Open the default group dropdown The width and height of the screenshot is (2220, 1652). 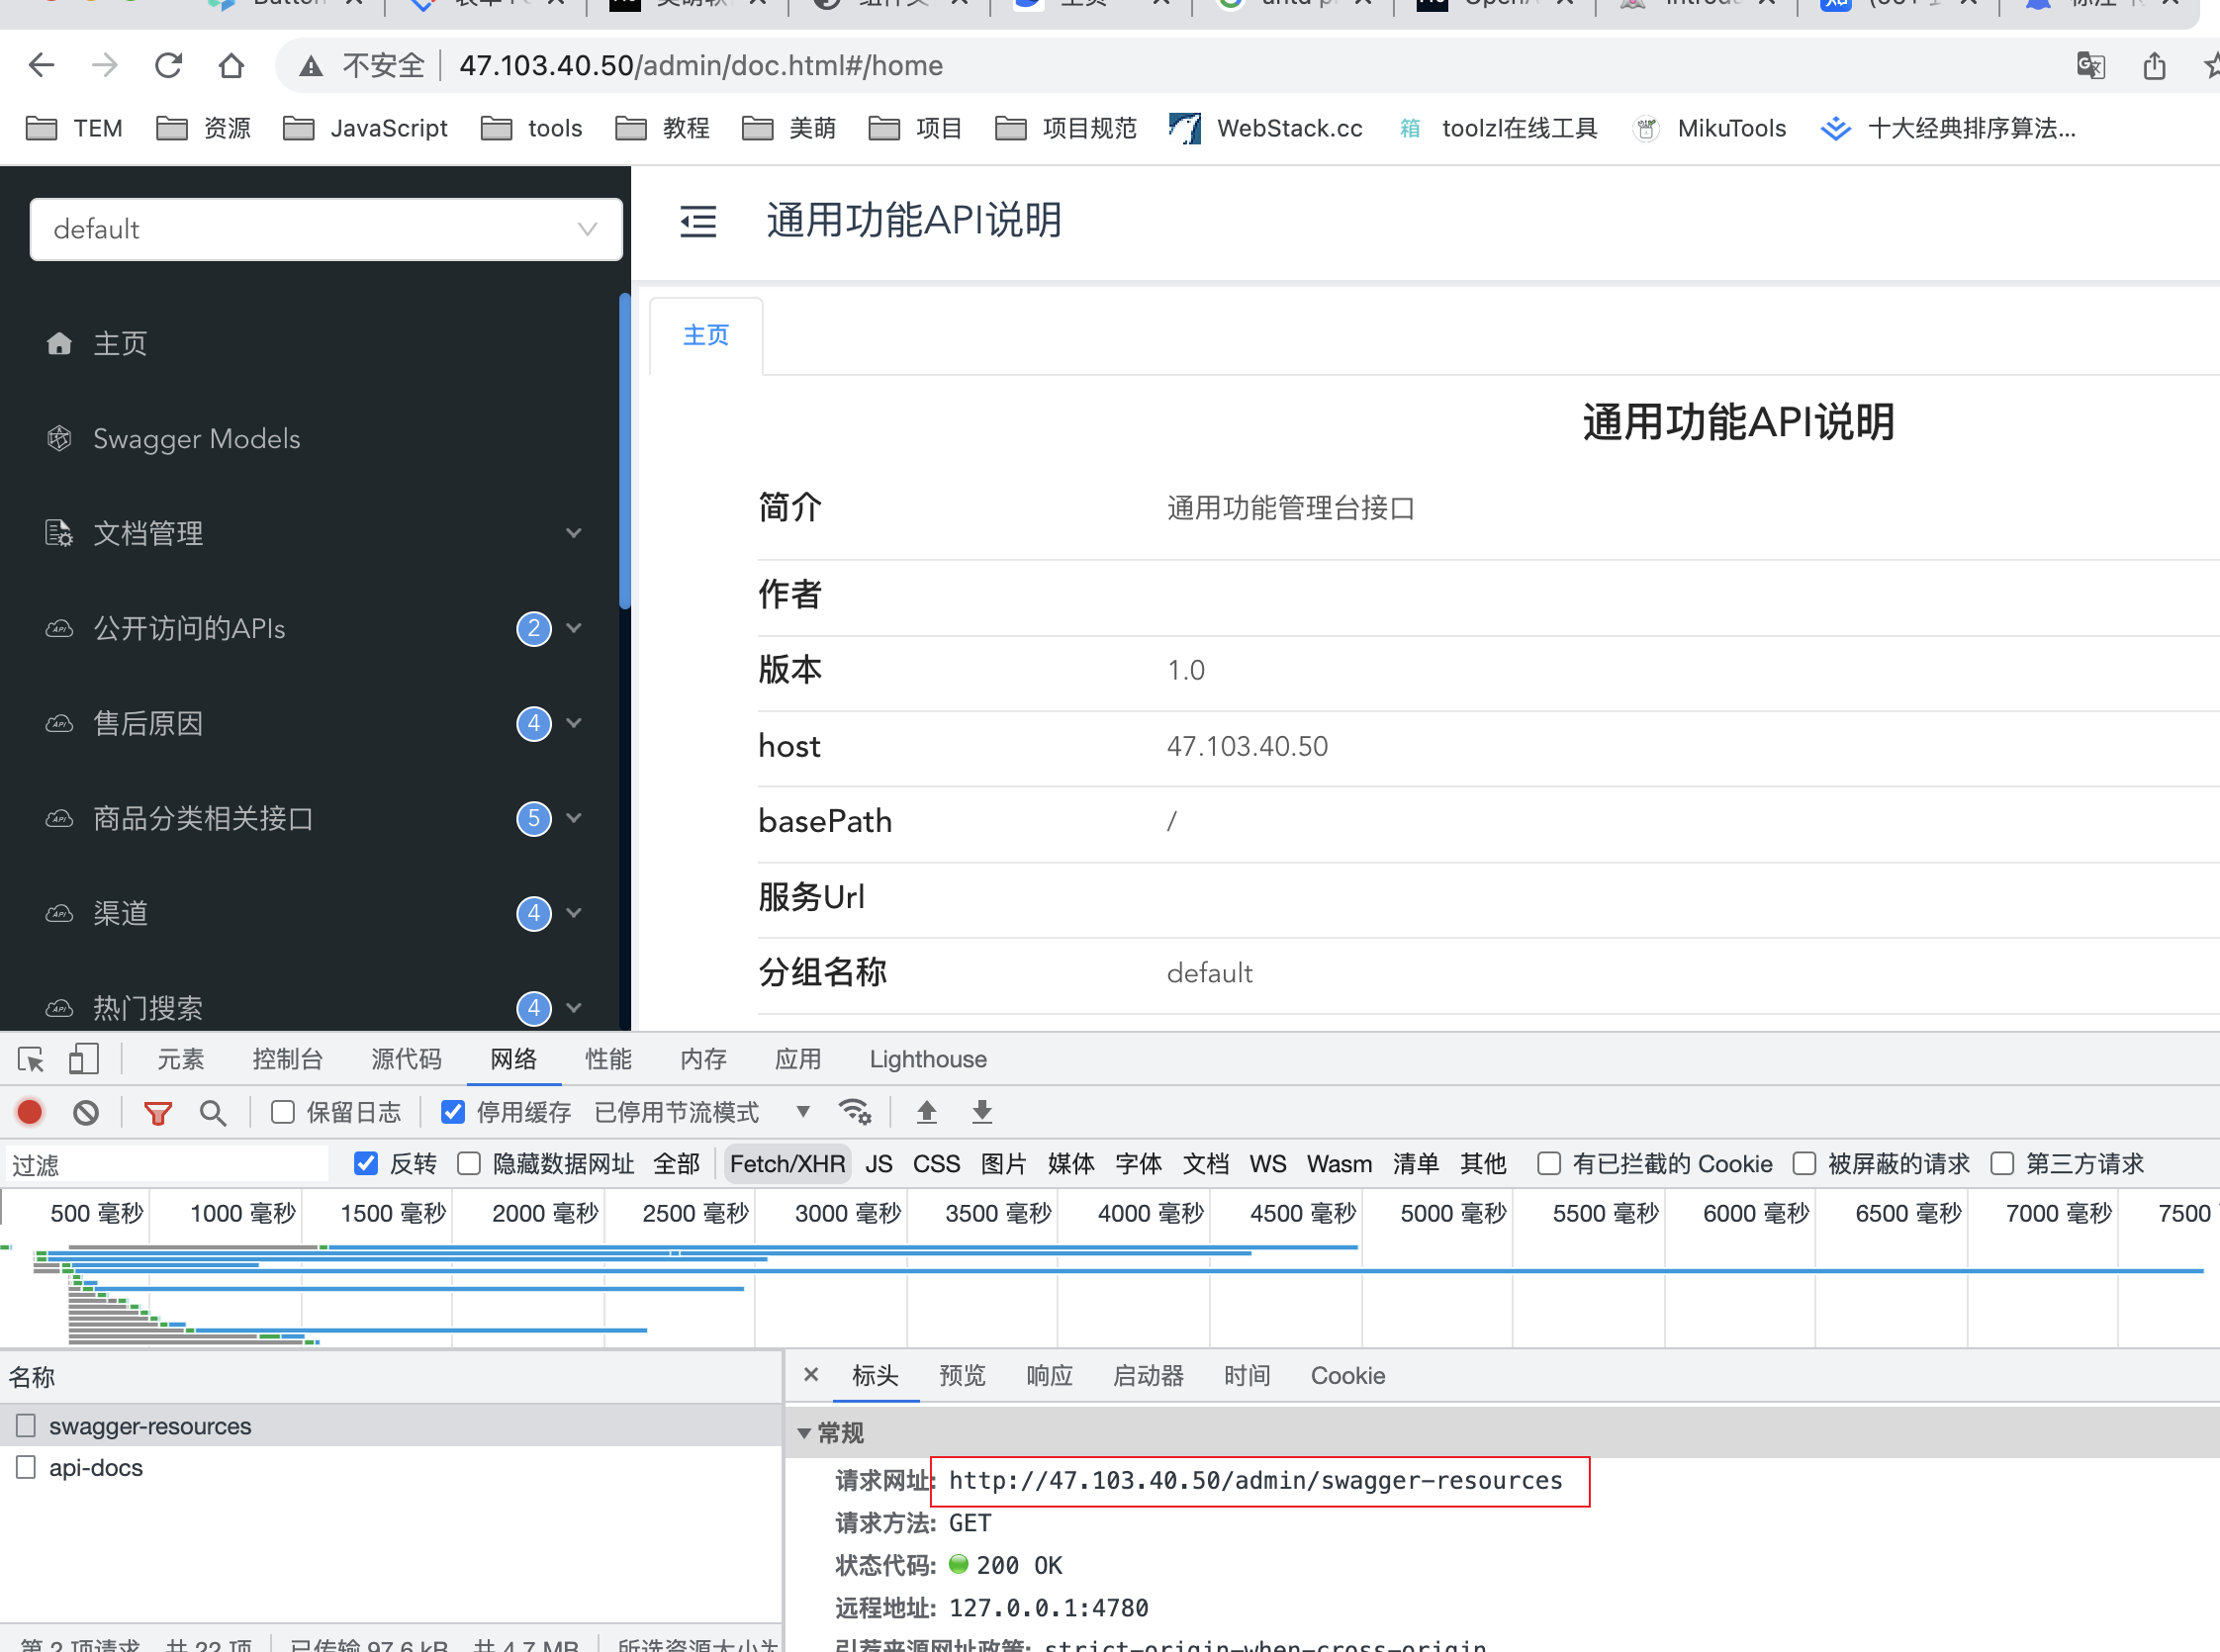[326, 229]
